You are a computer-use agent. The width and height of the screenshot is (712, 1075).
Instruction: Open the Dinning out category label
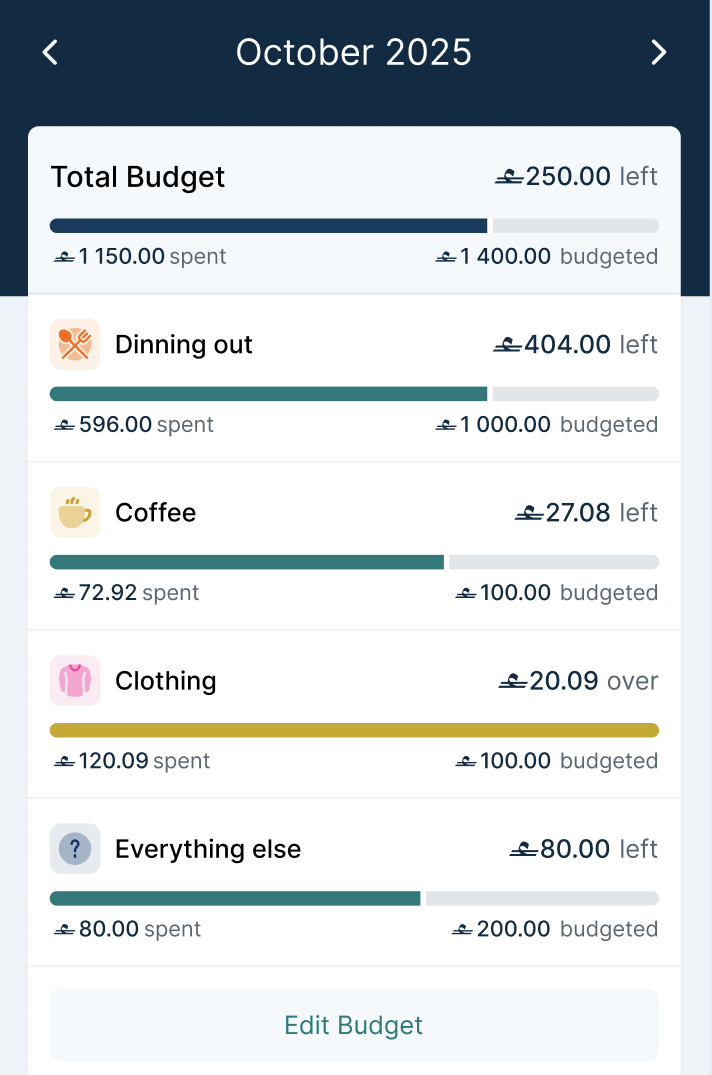[x=184, y=345]
